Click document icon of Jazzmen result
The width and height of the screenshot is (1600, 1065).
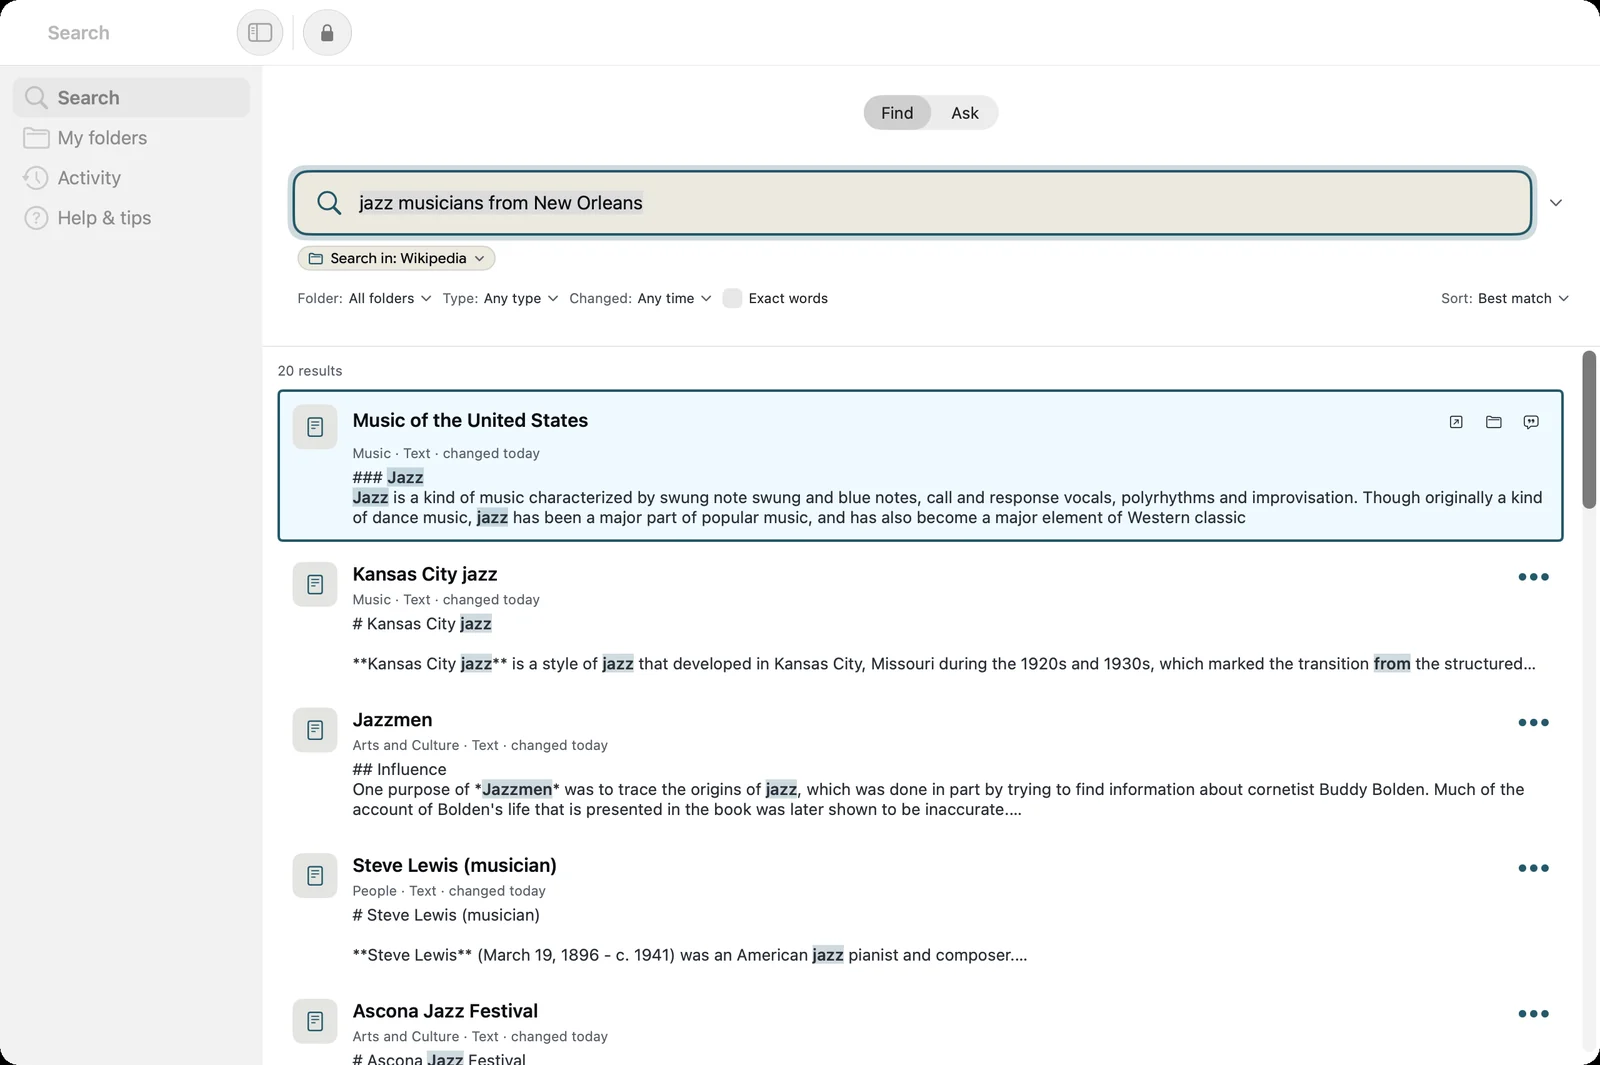click(315, 730)
